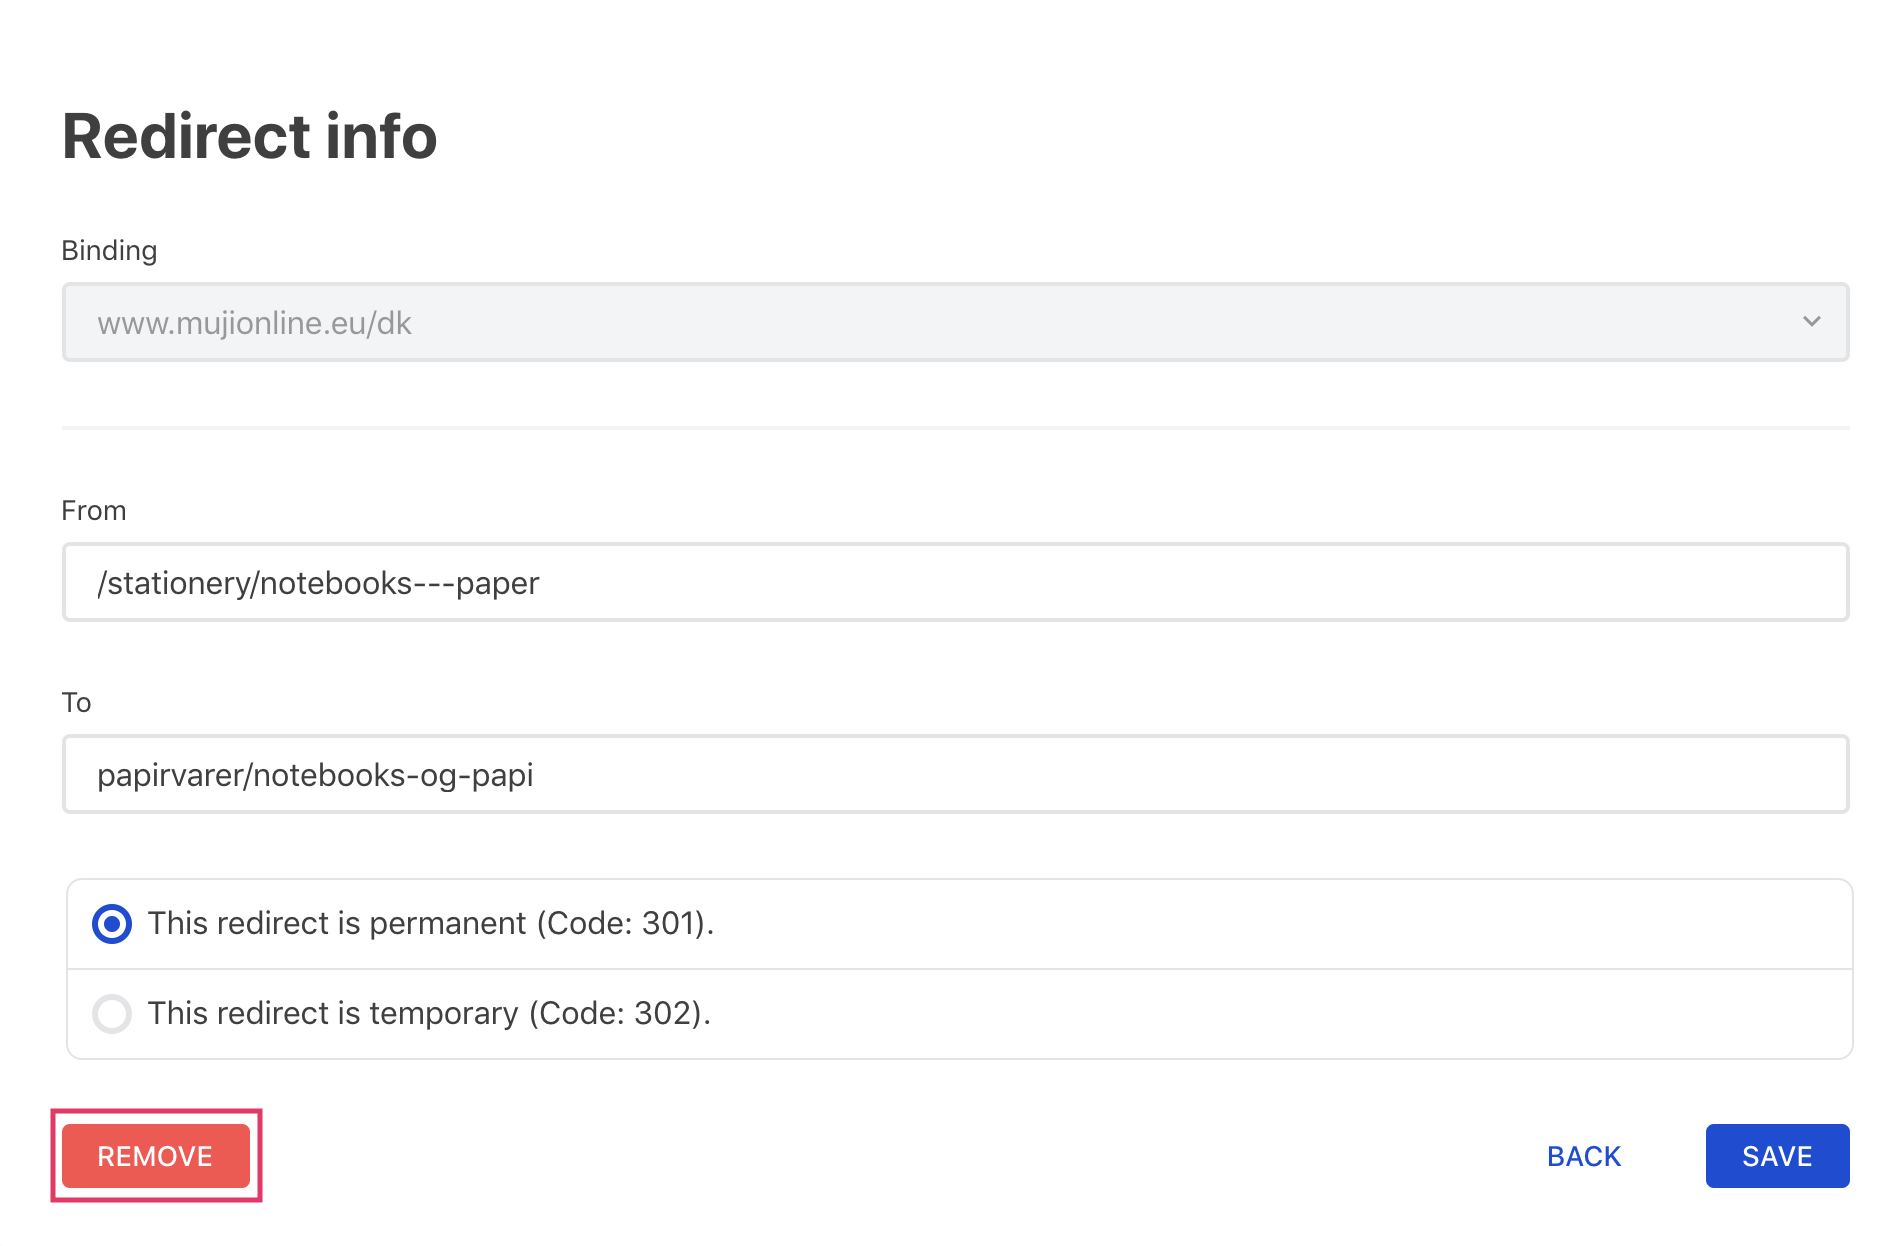Click the Redirect info page heading

click(249, 137)
